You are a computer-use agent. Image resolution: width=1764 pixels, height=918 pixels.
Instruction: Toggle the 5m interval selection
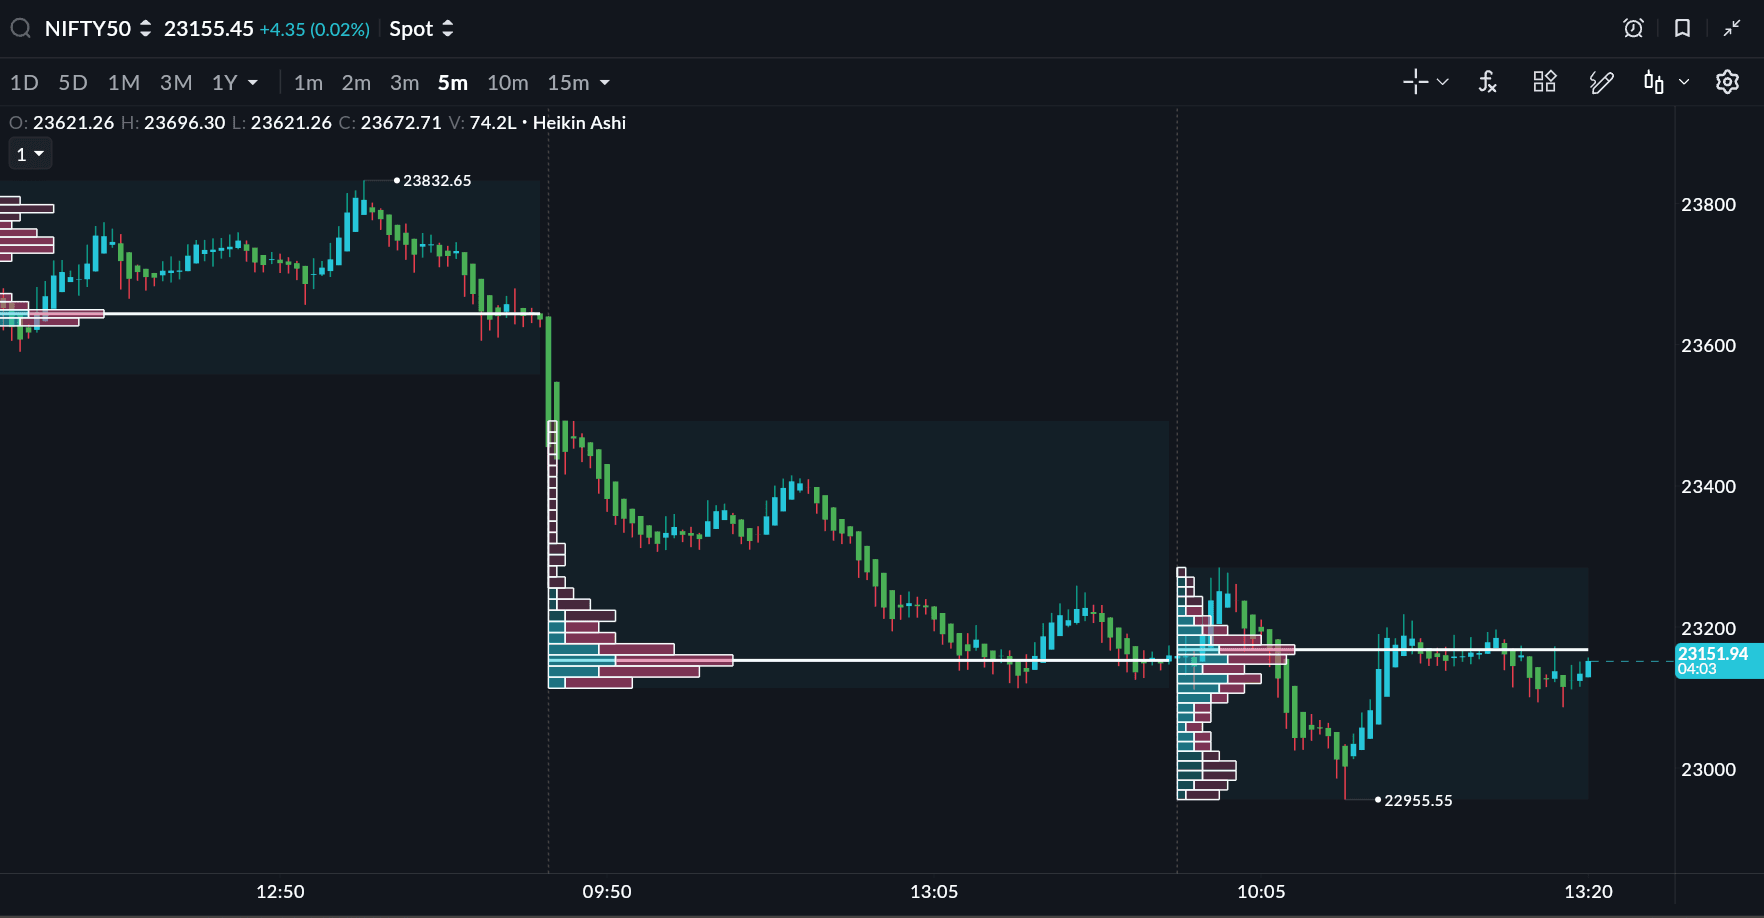pyautogui.click(x=452, y=83)
